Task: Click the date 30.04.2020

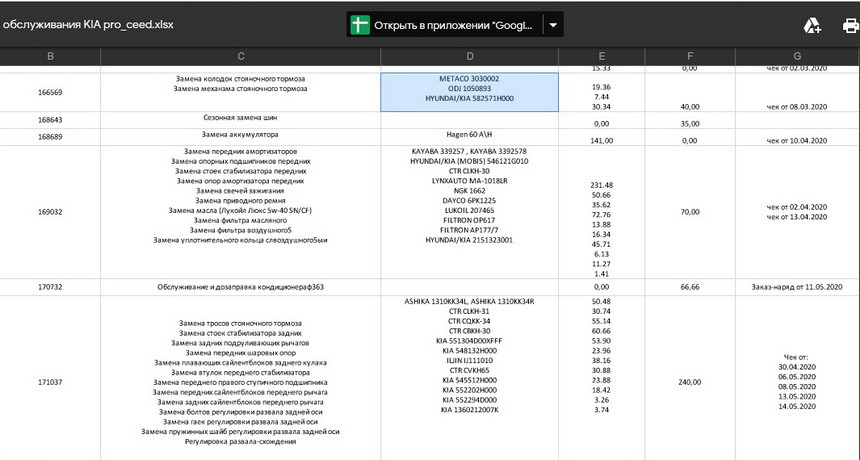Action: coord(797,367)
